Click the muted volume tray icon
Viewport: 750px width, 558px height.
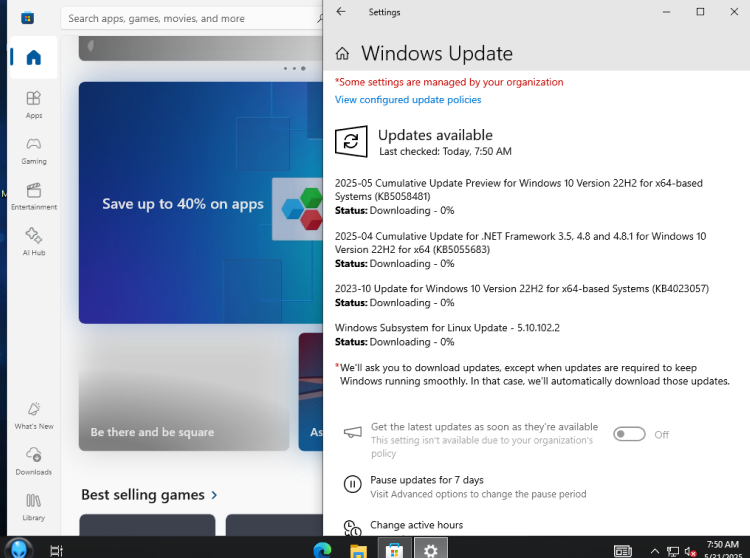(x=690, y=551)
